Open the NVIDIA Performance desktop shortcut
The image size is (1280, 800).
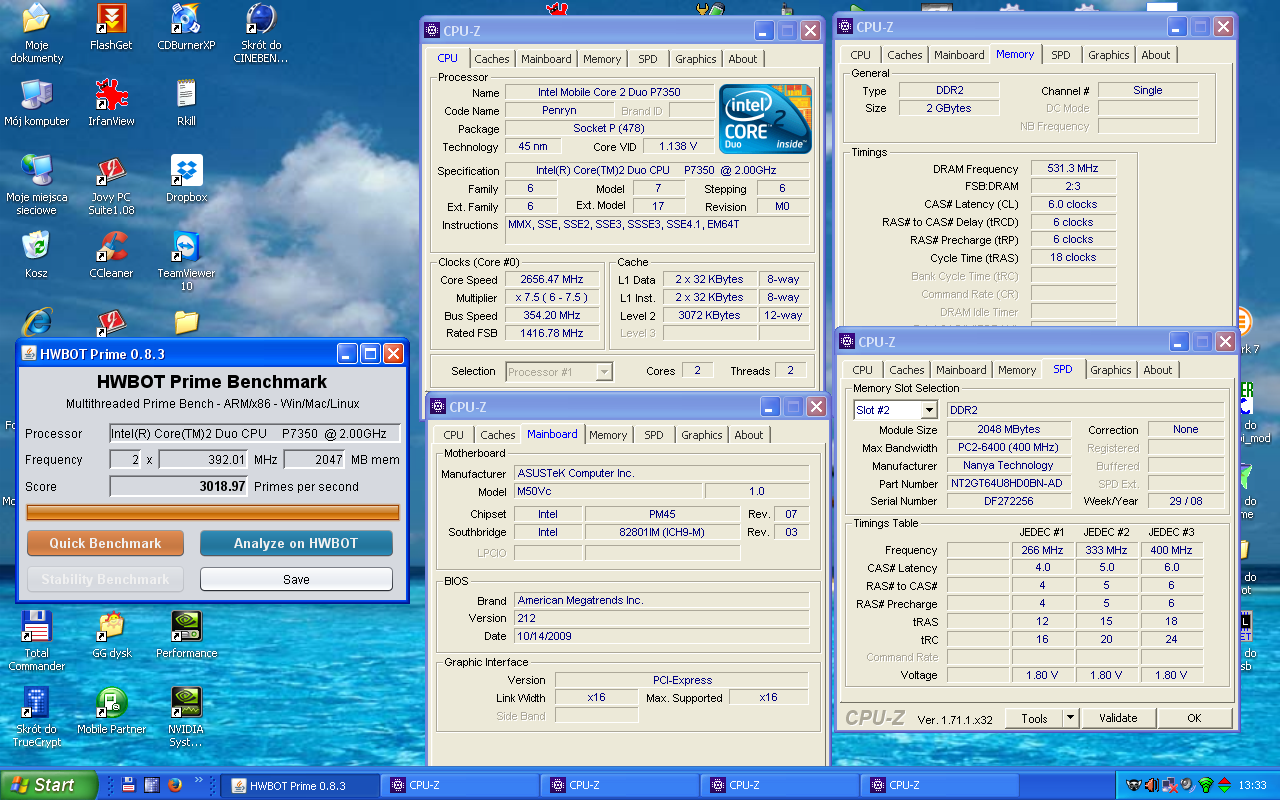coord(186,635)
